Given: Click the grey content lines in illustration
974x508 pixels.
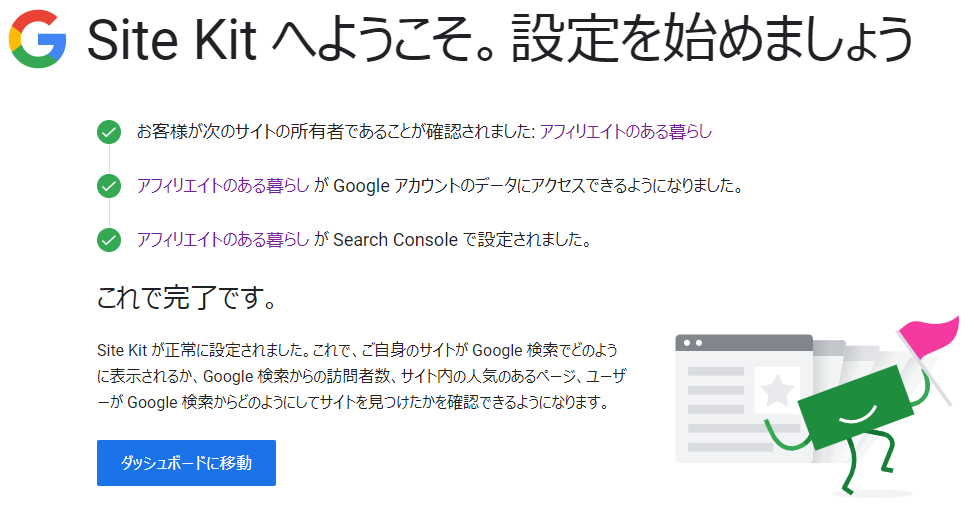Looking at the screenshot, I should [x=717, y=409].
